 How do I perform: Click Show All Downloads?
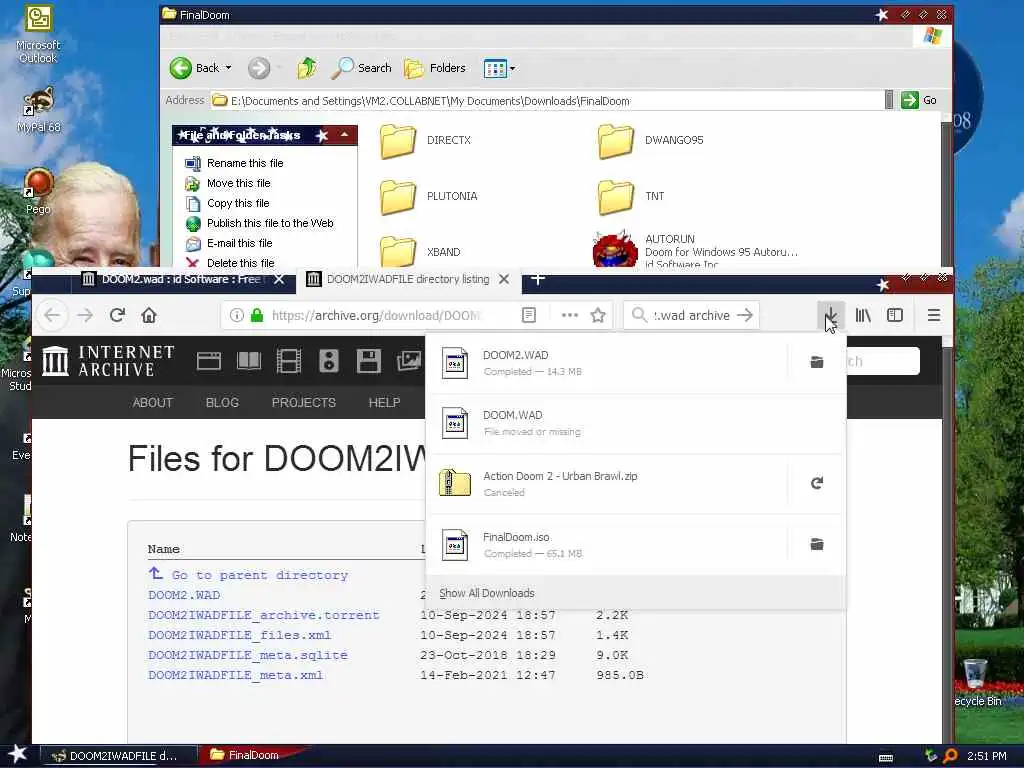coord(487,593)
